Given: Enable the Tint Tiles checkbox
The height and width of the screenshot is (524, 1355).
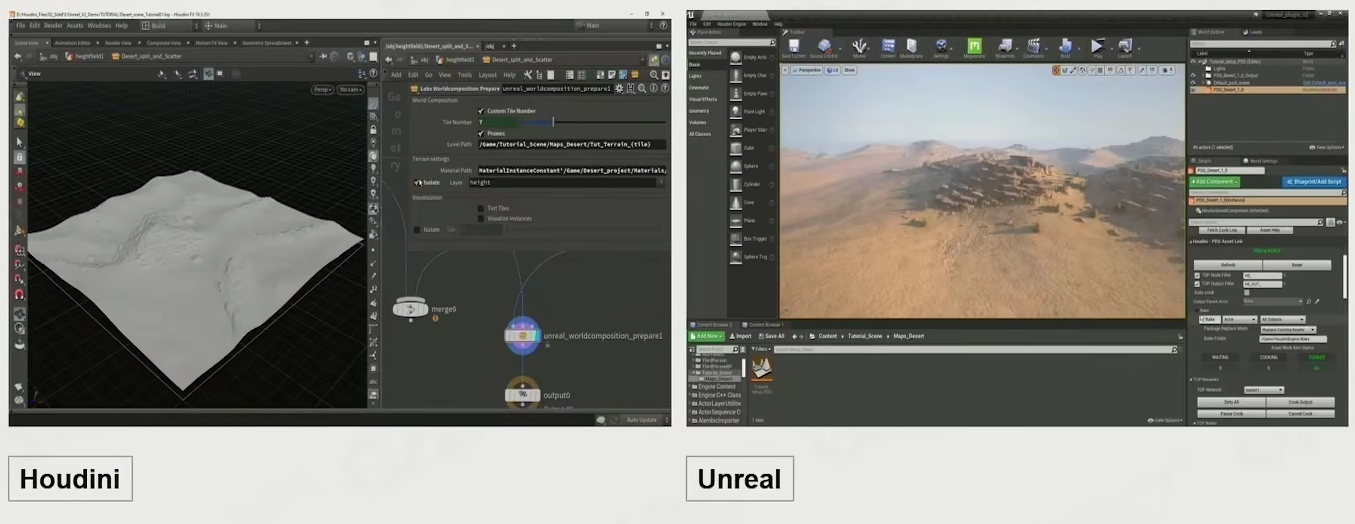Looking at the screenshot, I should [481, 208].
